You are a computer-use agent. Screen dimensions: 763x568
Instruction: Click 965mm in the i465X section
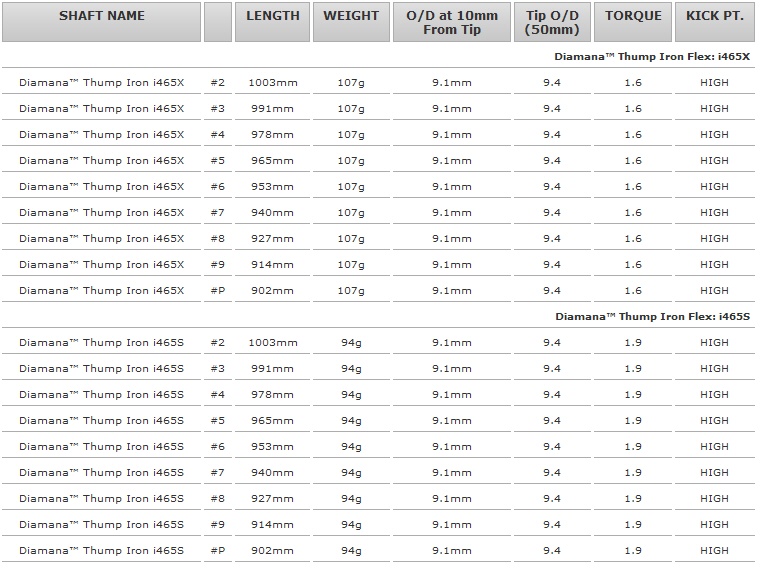[272, 161]
